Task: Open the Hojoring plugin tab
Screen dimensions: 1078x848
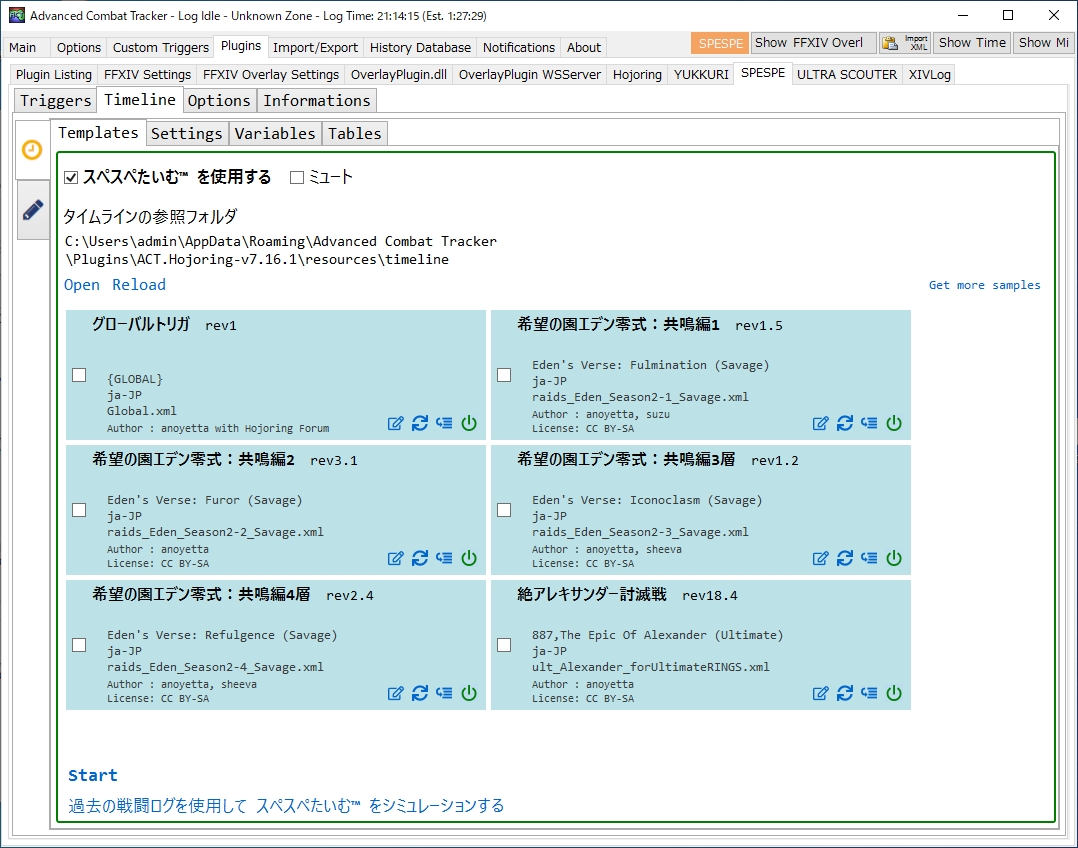Action: [637, 74]
